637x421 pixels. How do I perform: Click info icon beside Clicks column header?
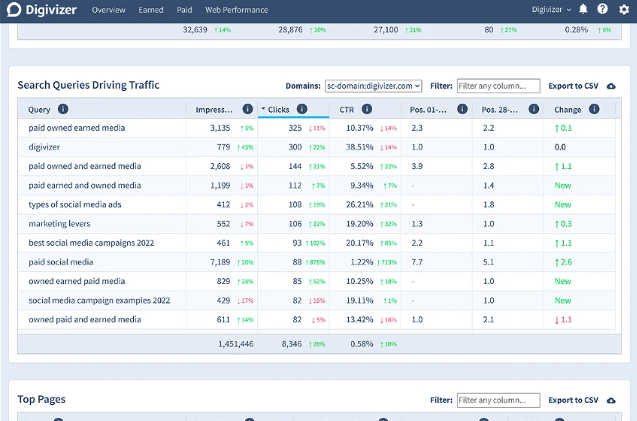[302, 109]
